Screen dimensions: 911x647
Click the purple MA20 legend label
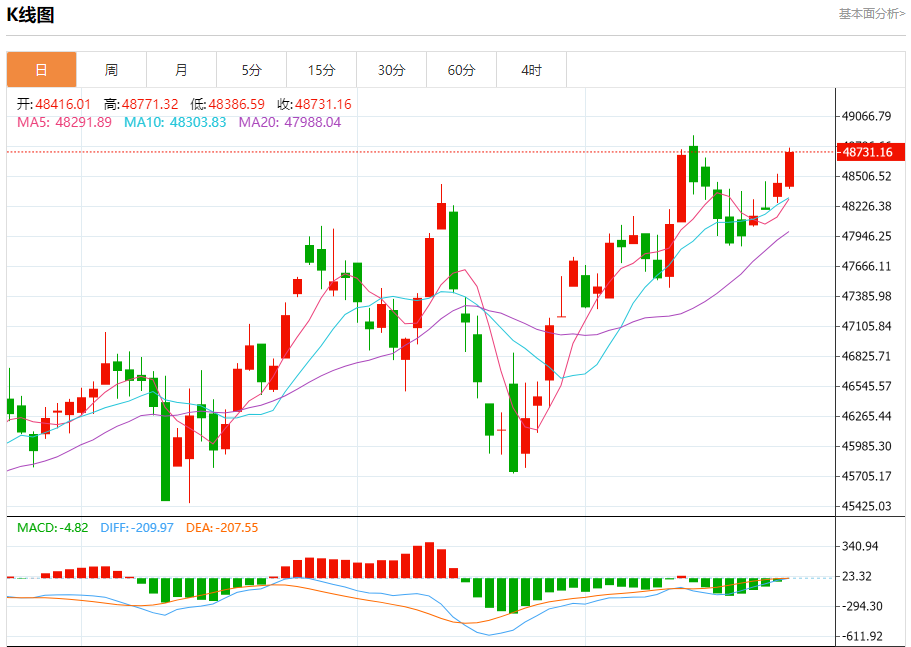click(289, 122)
